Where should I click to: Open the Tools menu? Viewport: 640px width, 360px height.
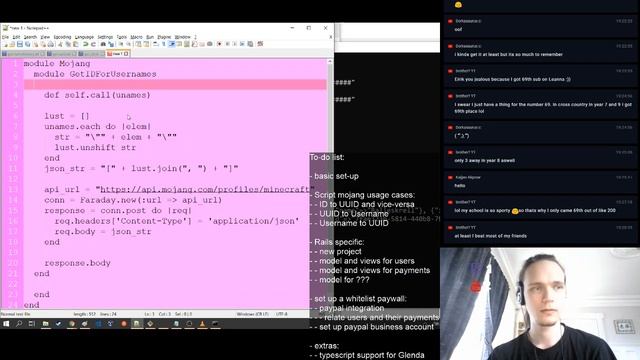coord(122,37)
